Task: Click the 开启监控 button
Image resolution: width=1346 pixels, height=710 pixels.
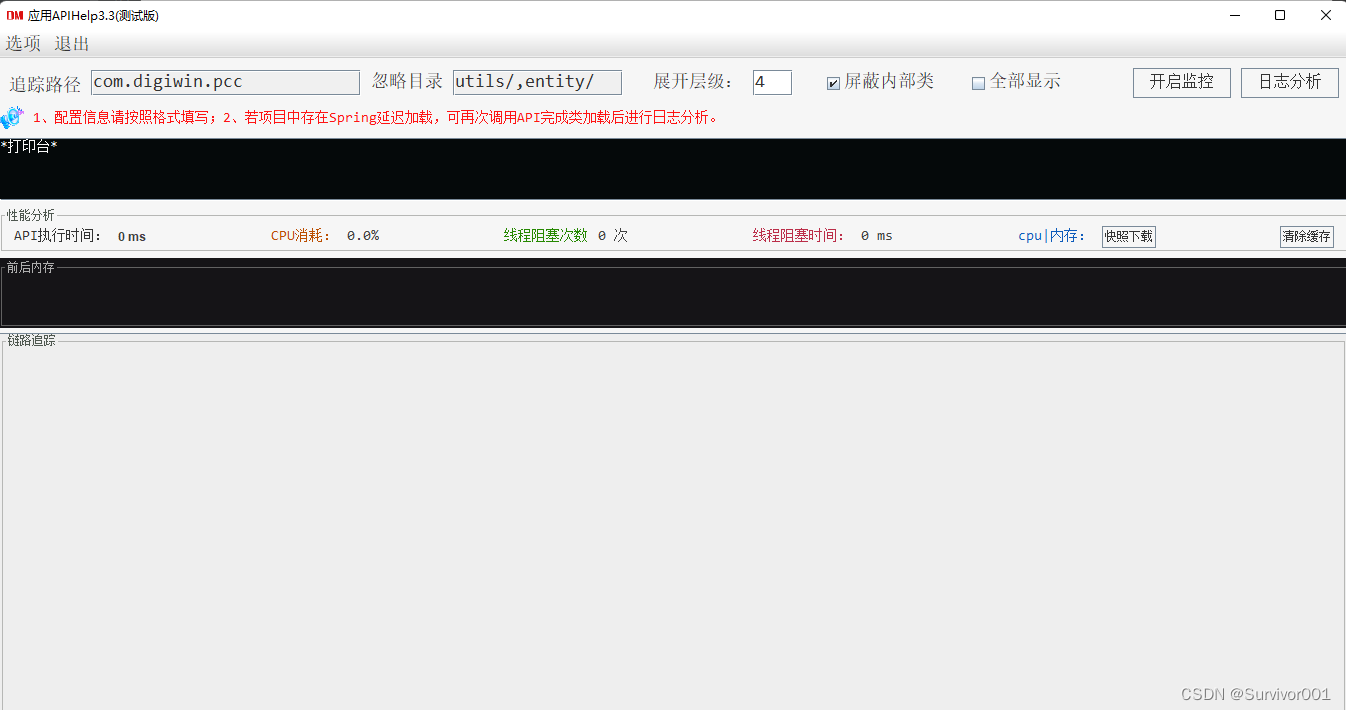Action: coord(1181,83)
